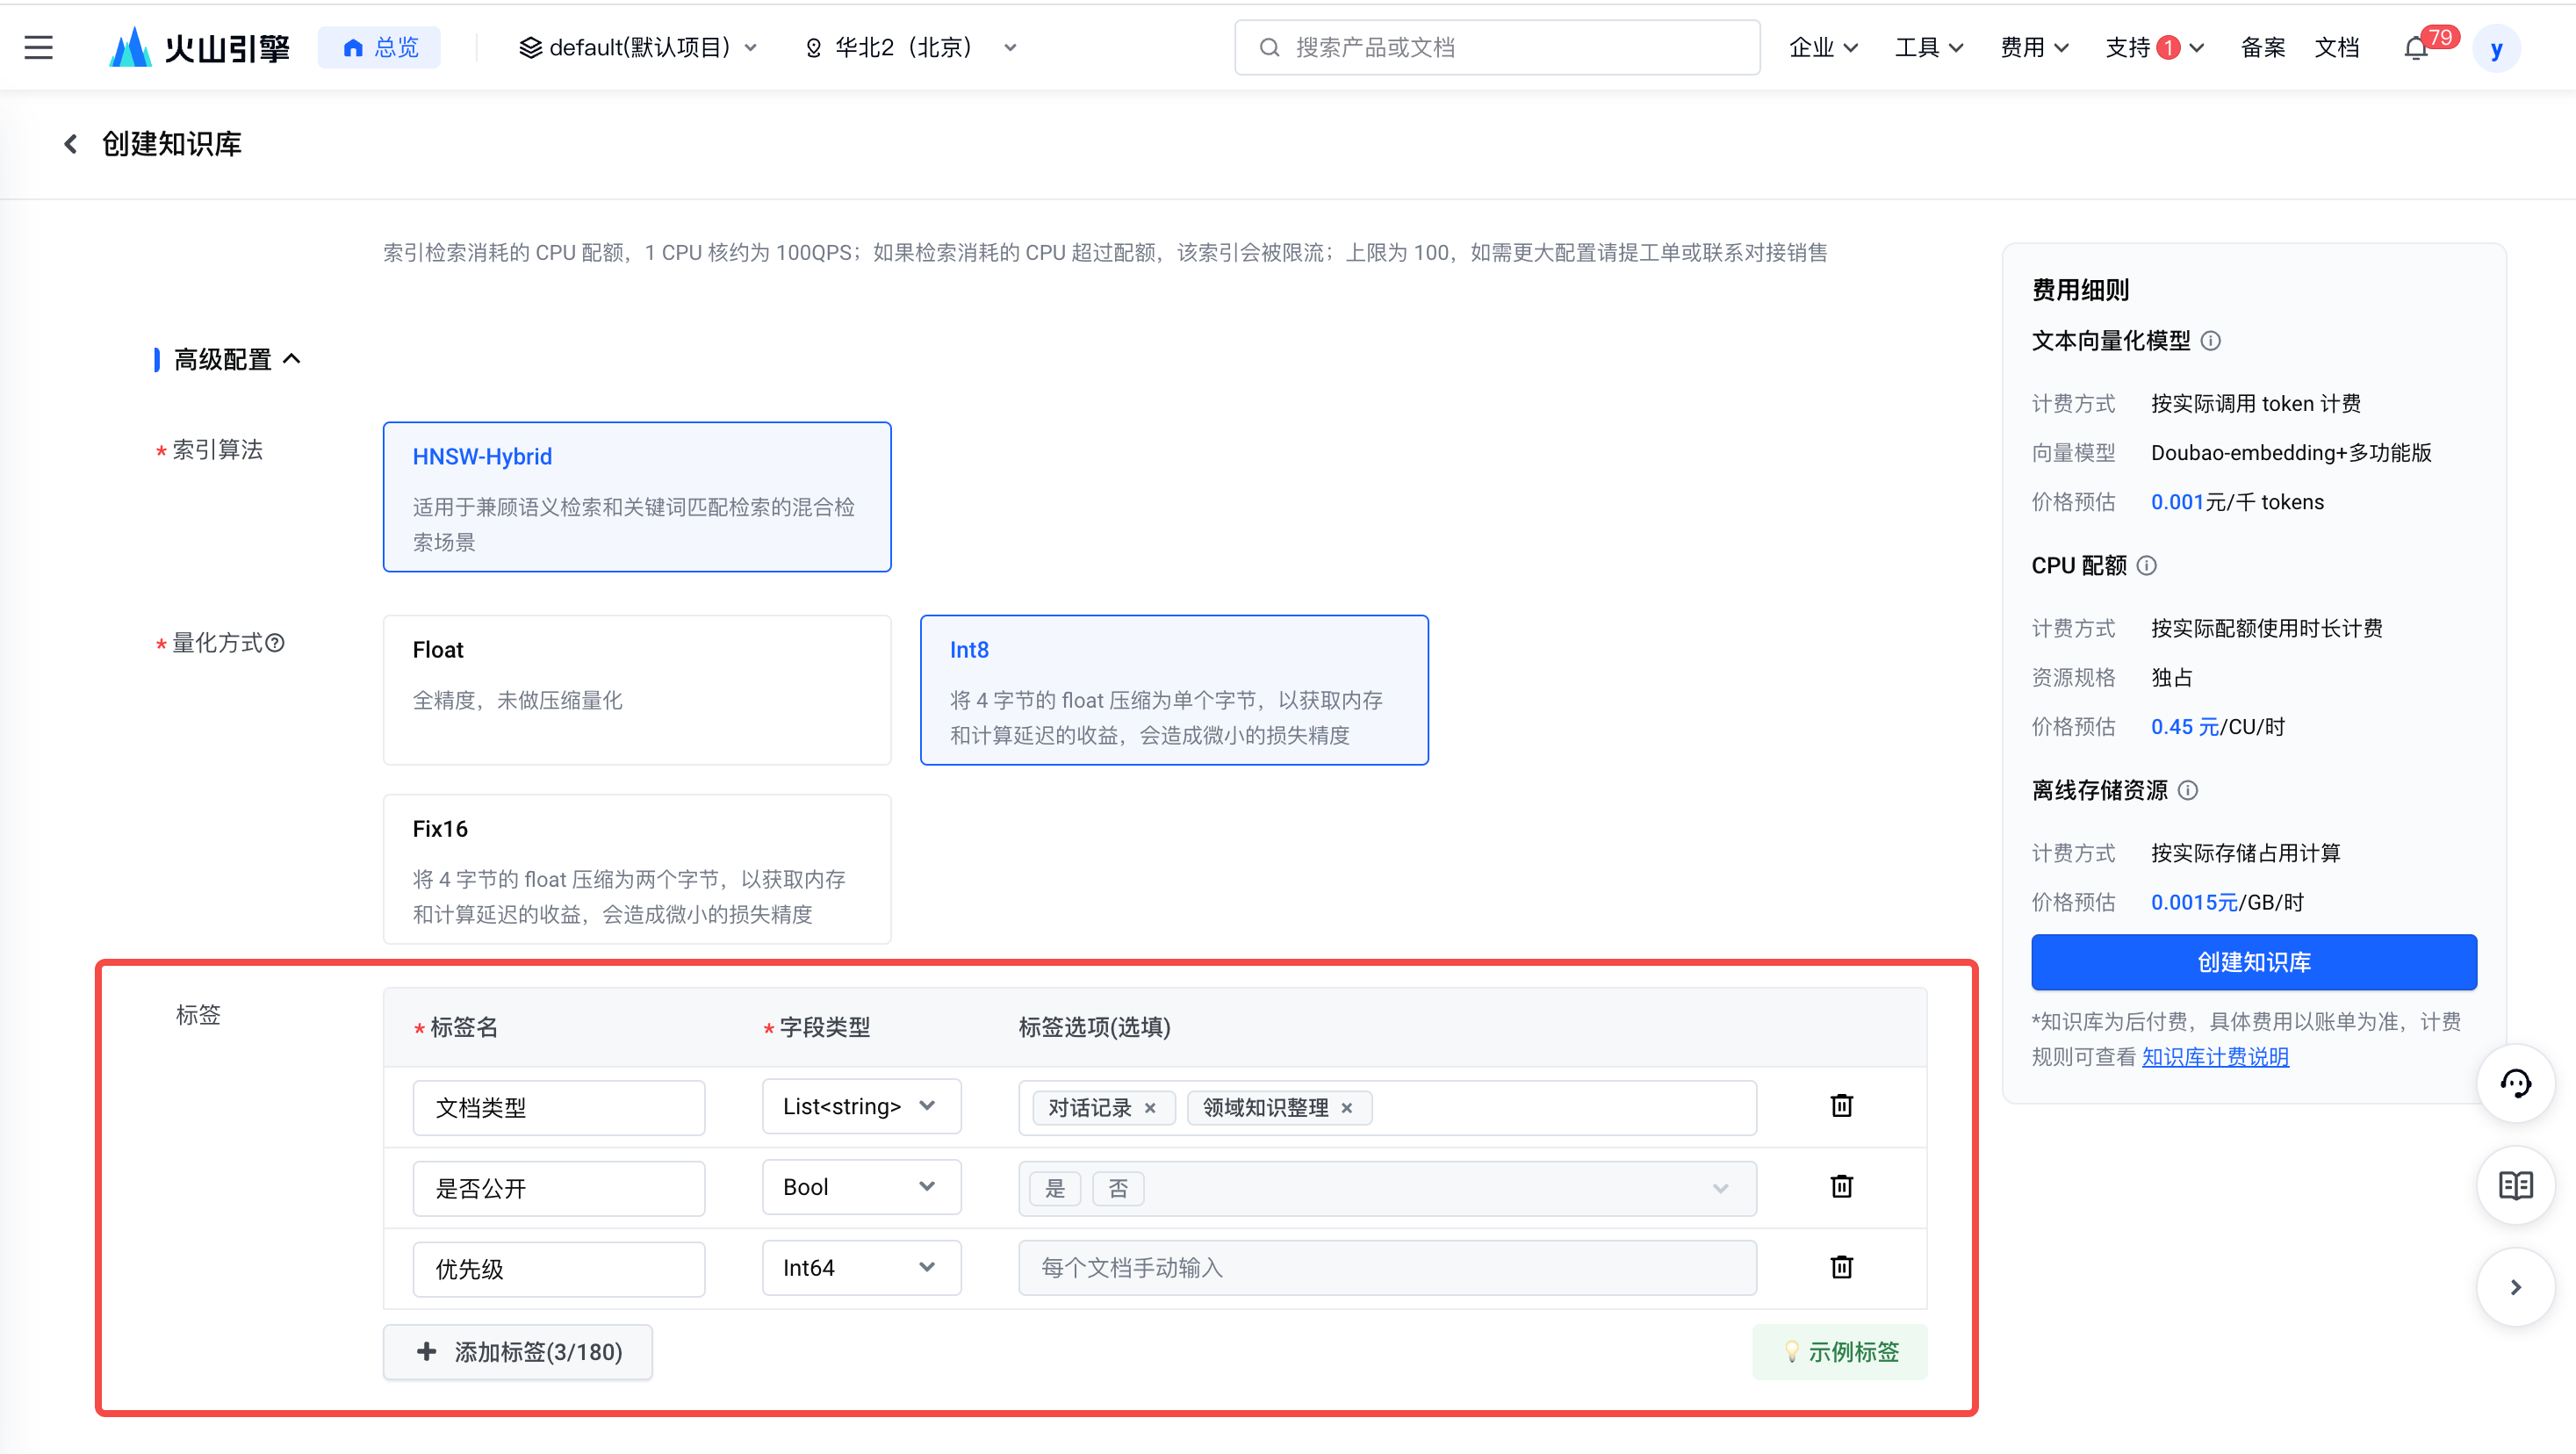Click the 总览 home button
Screen dimensions: 2576x1454
(x=380, y=47)
